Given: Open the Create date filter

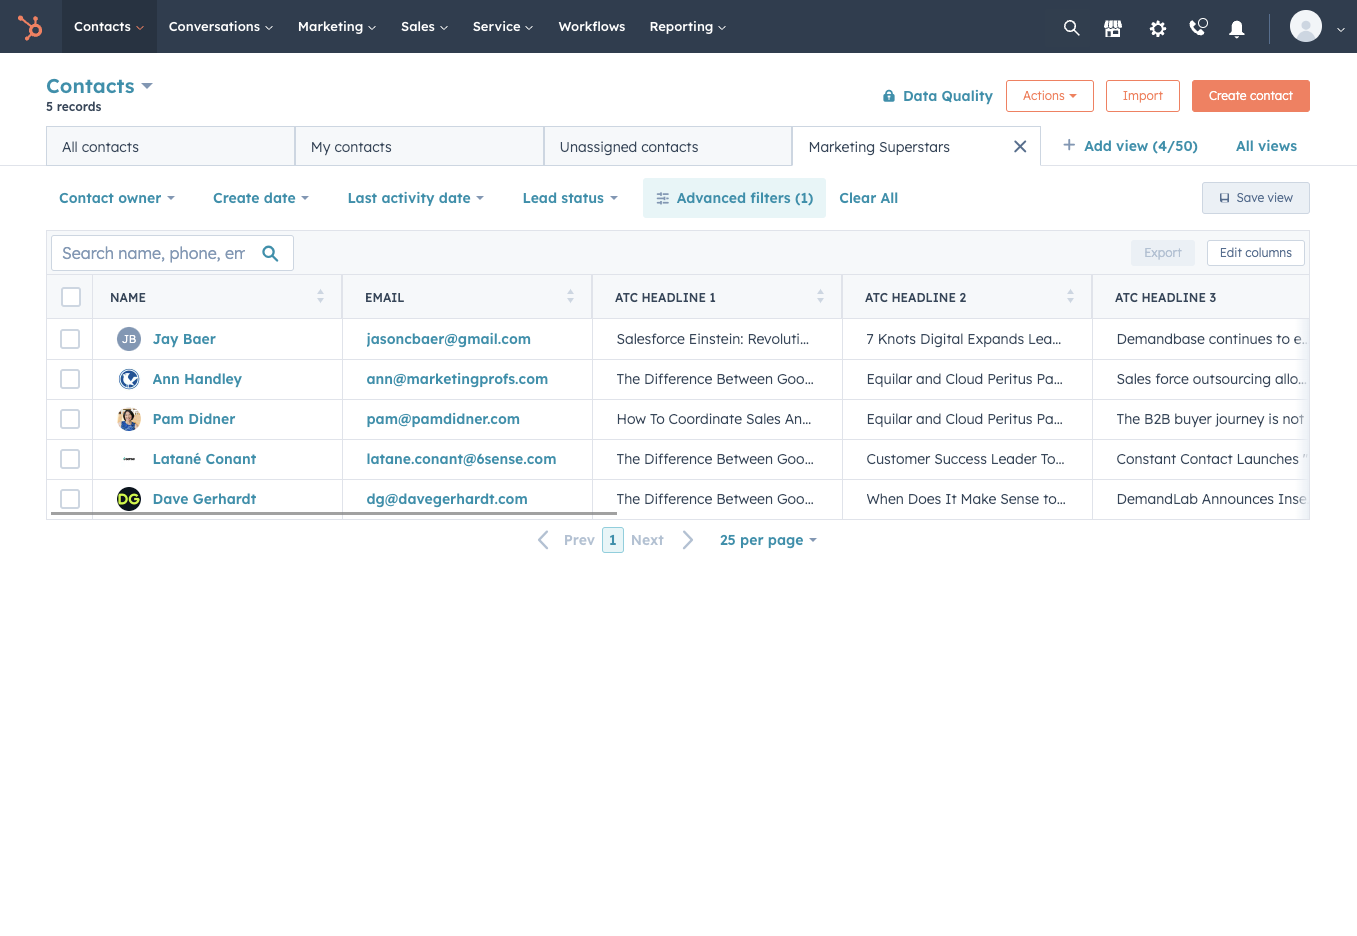Looking at the screenshot, I should (261, 198).
